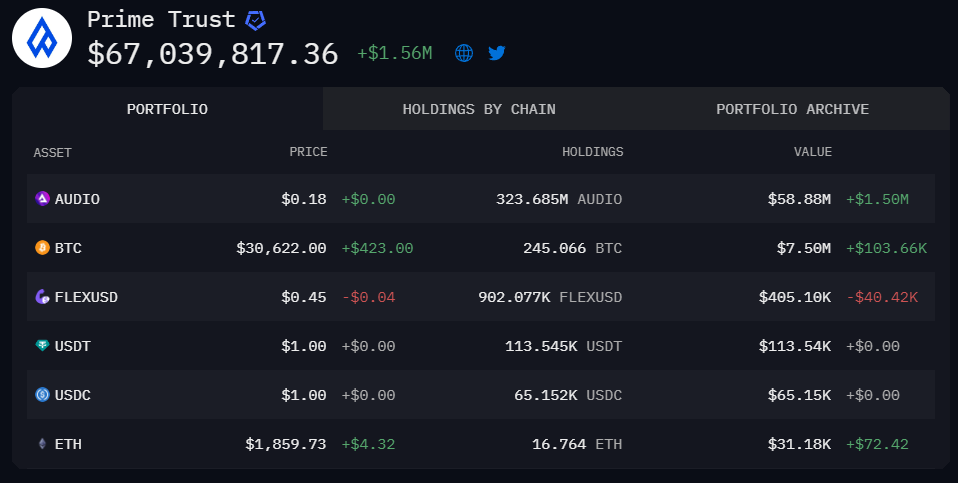The height and width of the screenshot is (483, 958).
Task: Sort by the HOLDINGS column header
Action: [593, 151]
